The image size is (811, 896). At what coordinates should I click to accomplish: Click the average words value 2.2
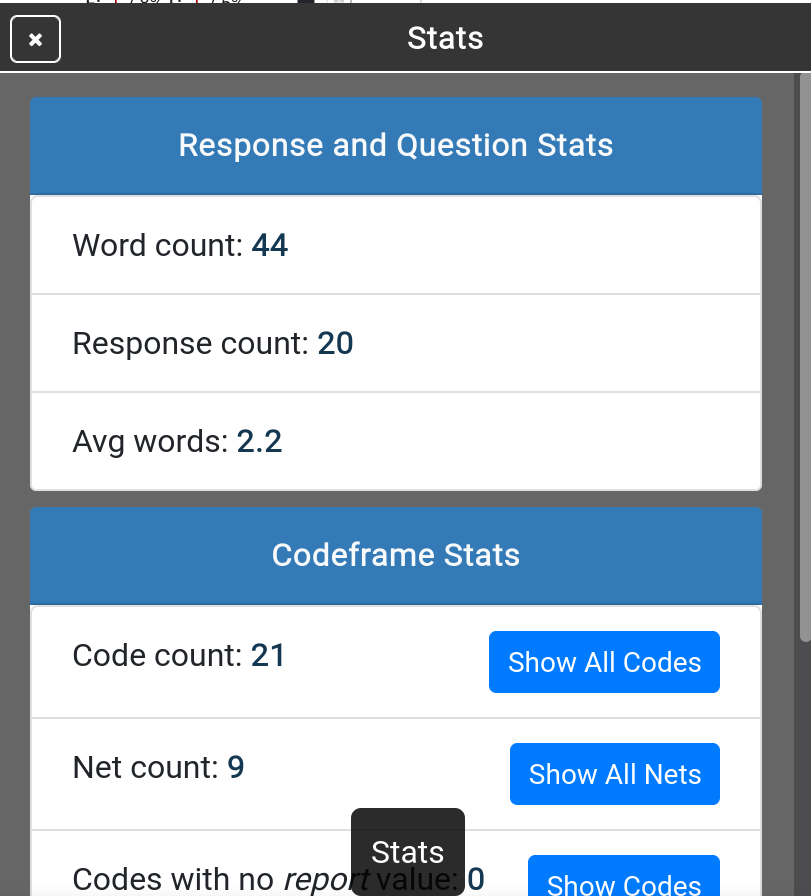(x=259, y=441)
